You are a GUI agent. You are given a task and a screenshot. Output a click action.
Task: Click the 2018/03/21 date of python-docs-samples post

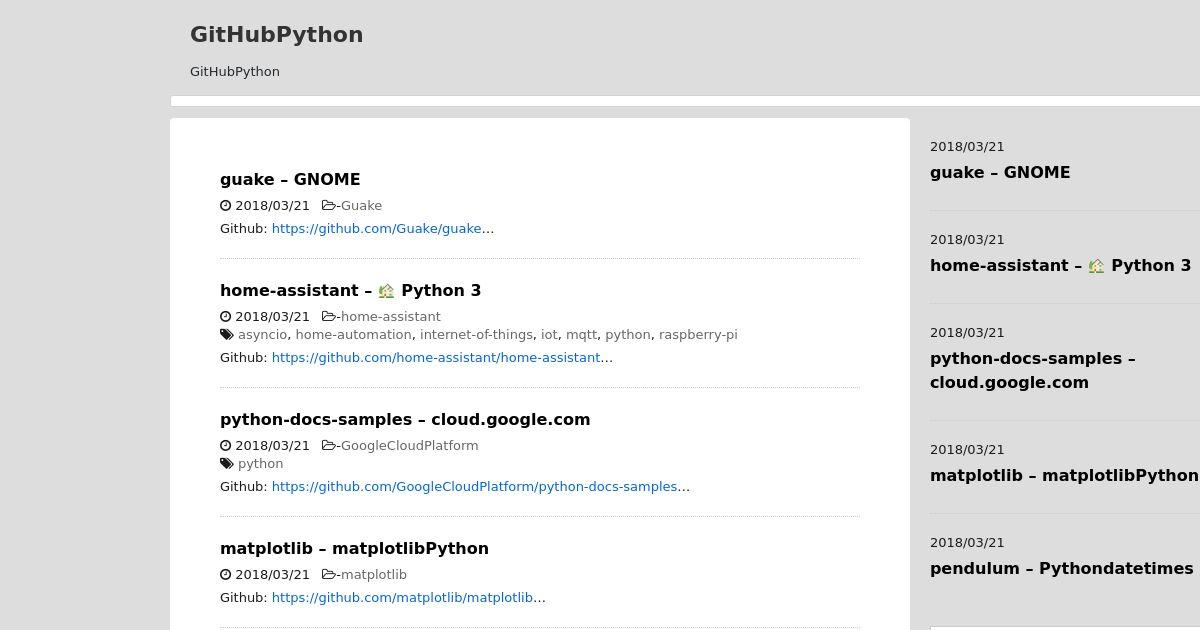tap(272, 446)
